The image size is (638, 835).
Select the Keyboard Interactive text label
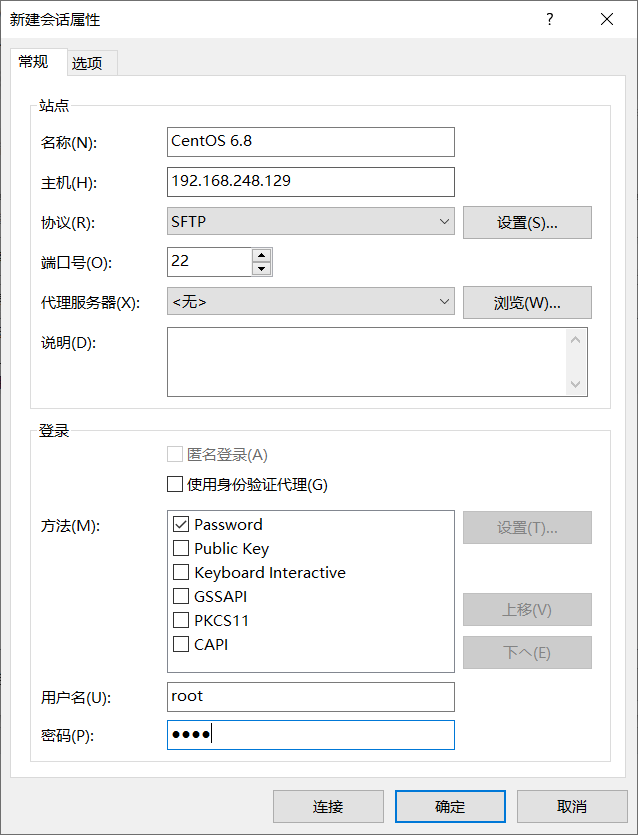tap(270, 572)
